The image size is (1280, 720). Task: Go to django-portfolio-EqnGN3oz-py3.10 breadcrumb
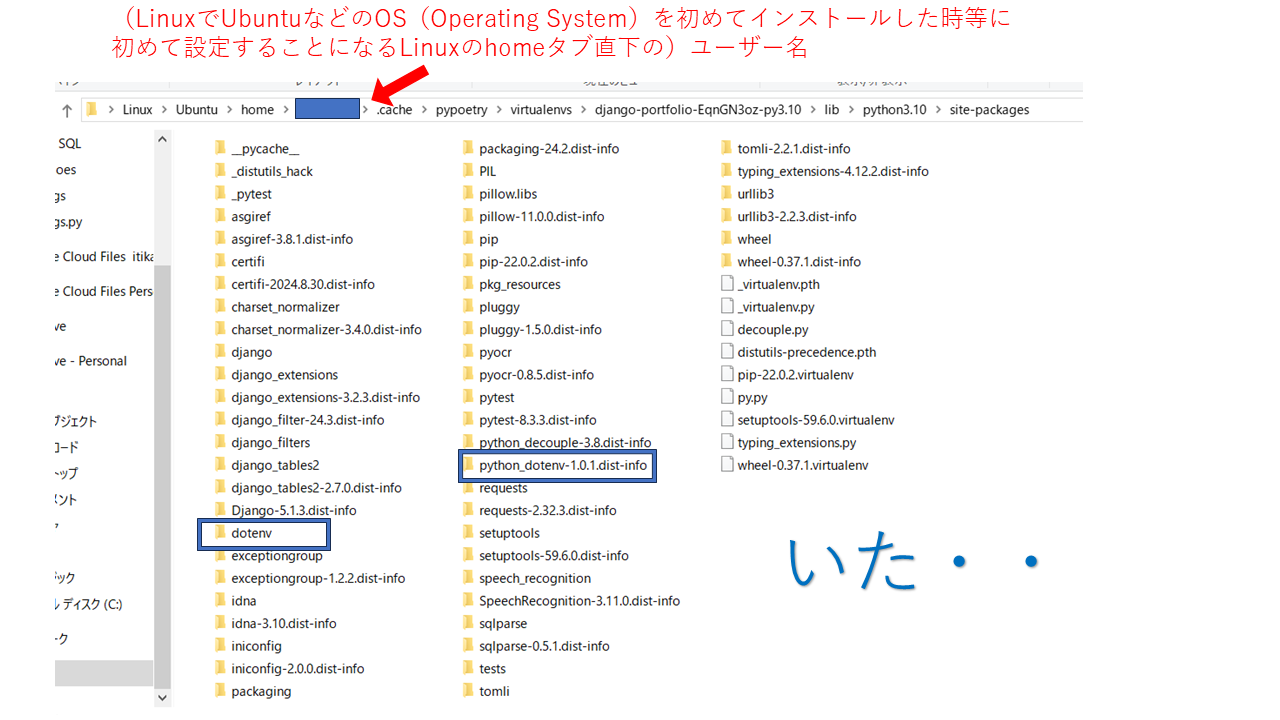(x=698, y=110)
